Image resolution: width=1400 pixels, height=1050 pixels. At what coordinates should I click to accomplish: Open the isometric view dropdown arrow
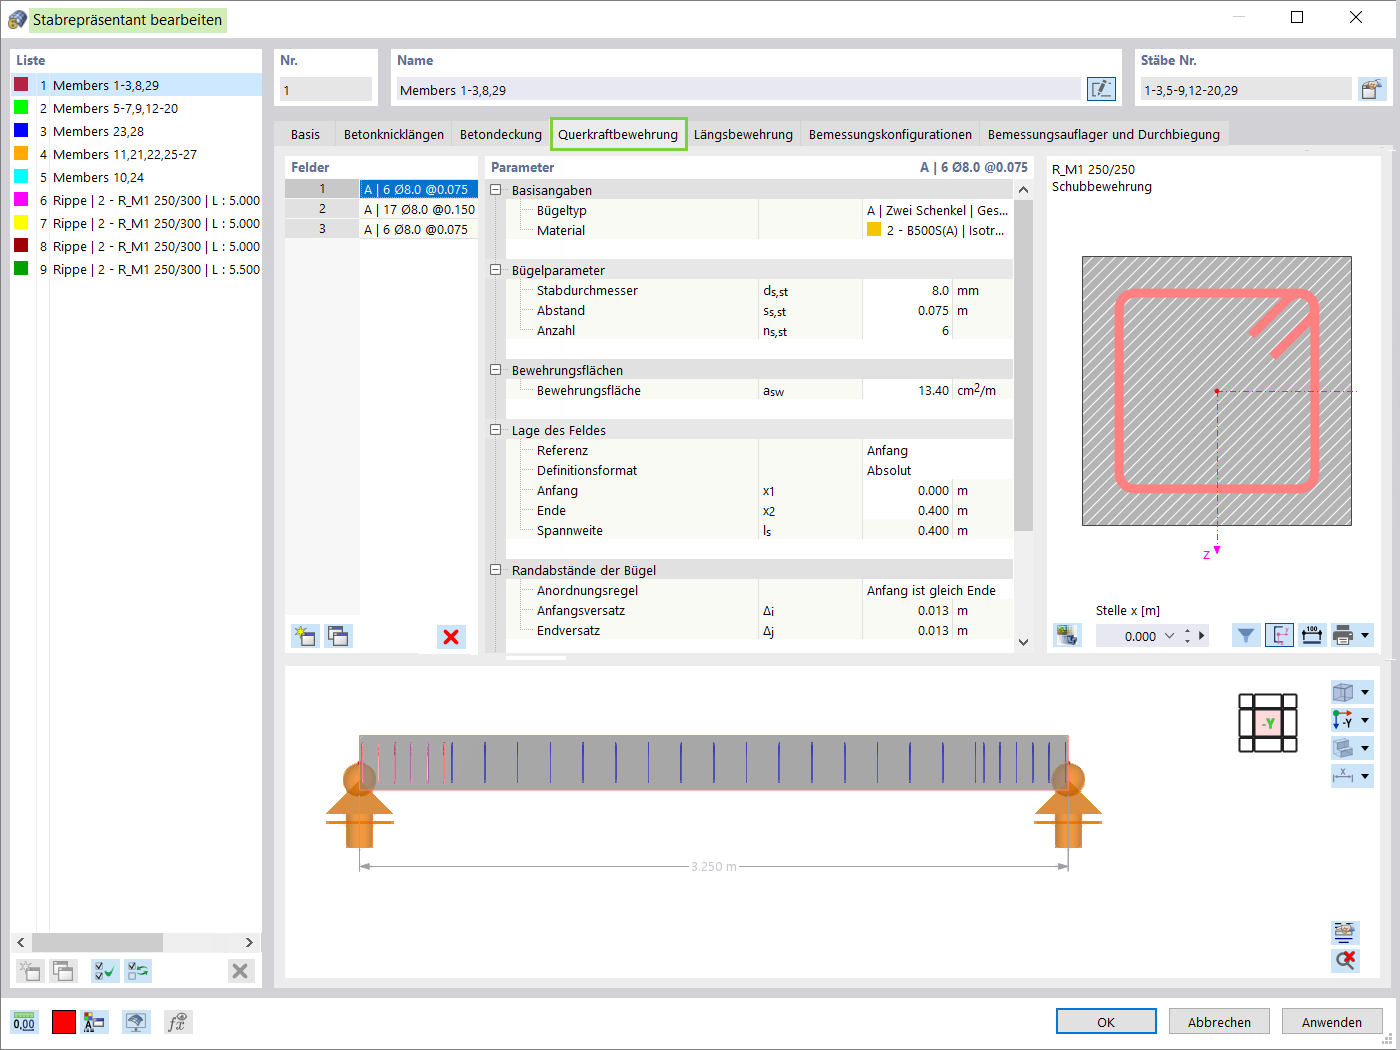tap(1365, 692)
